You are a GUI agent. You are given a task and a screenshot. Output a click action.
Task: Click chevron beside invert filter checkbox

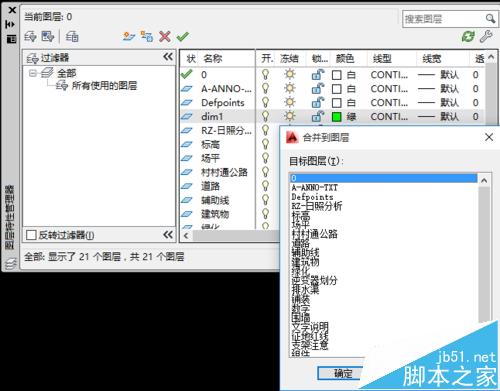[x=168, y=235]
